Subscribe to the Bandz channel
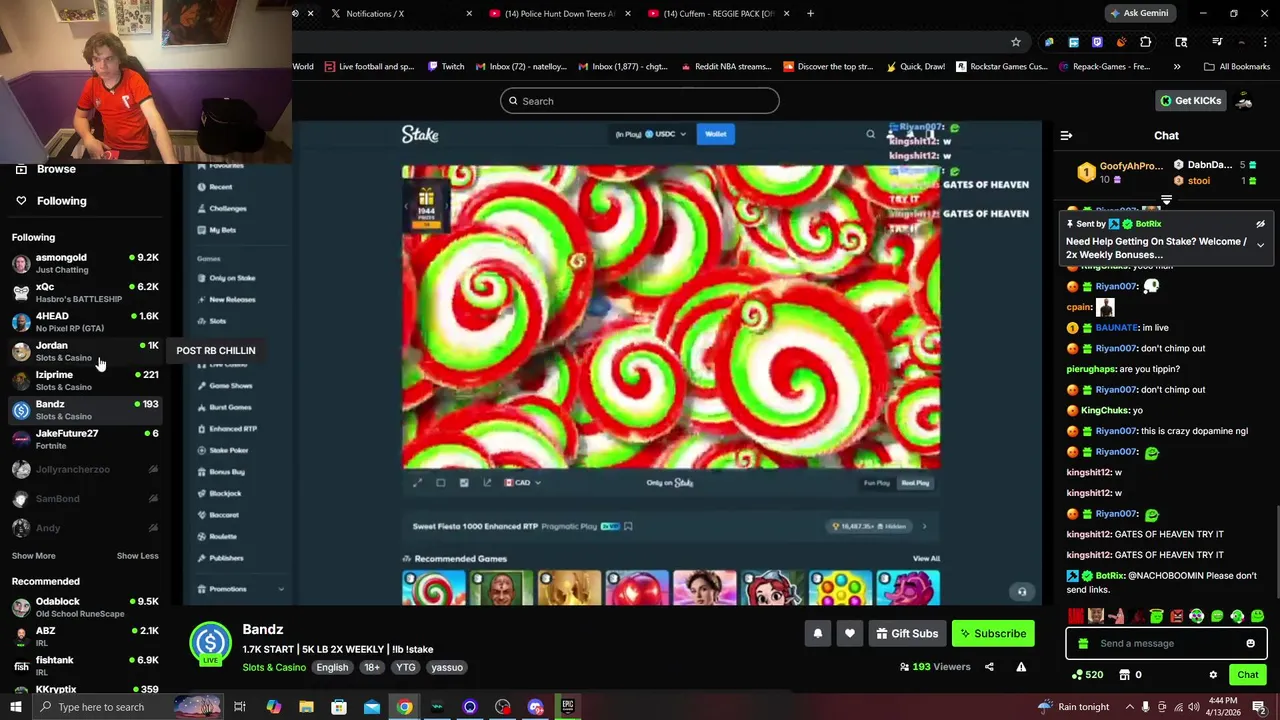The width and height of the screenshot is (1280, 720). [x=993, y=633]
